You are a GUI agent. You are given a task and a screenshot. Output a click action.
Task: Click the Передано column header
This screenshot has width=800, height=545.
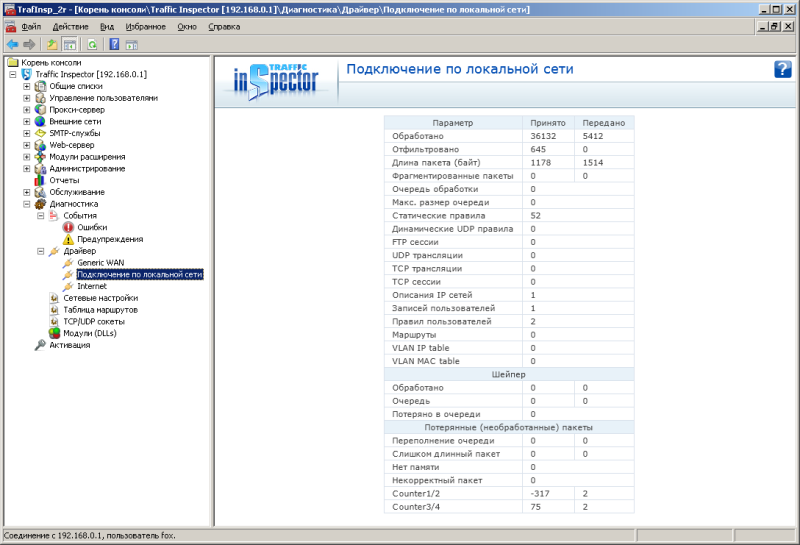604,122
